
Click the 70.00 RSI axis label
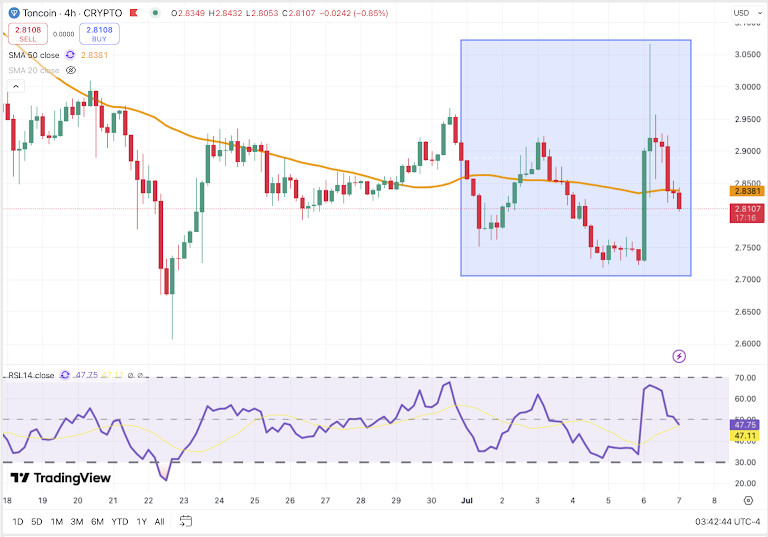[745, 378]
